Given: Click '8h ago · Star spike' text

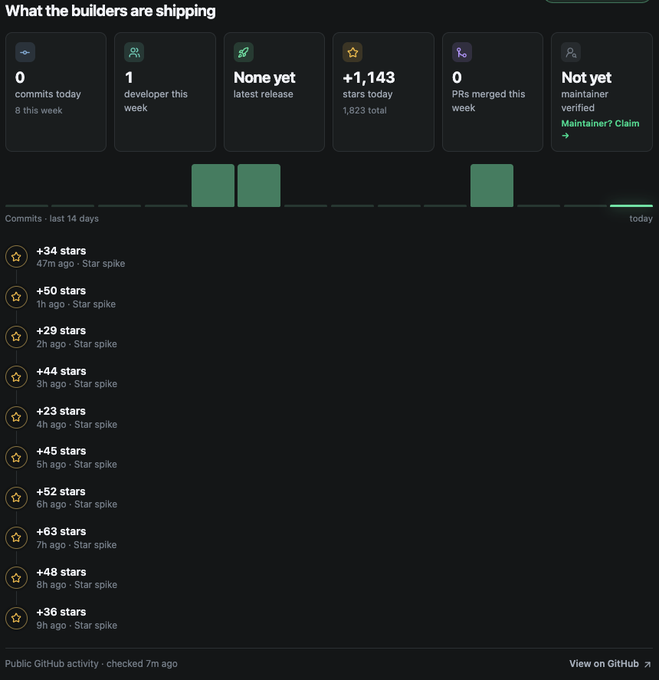Looking at the screenshot, I should point(77,585).
